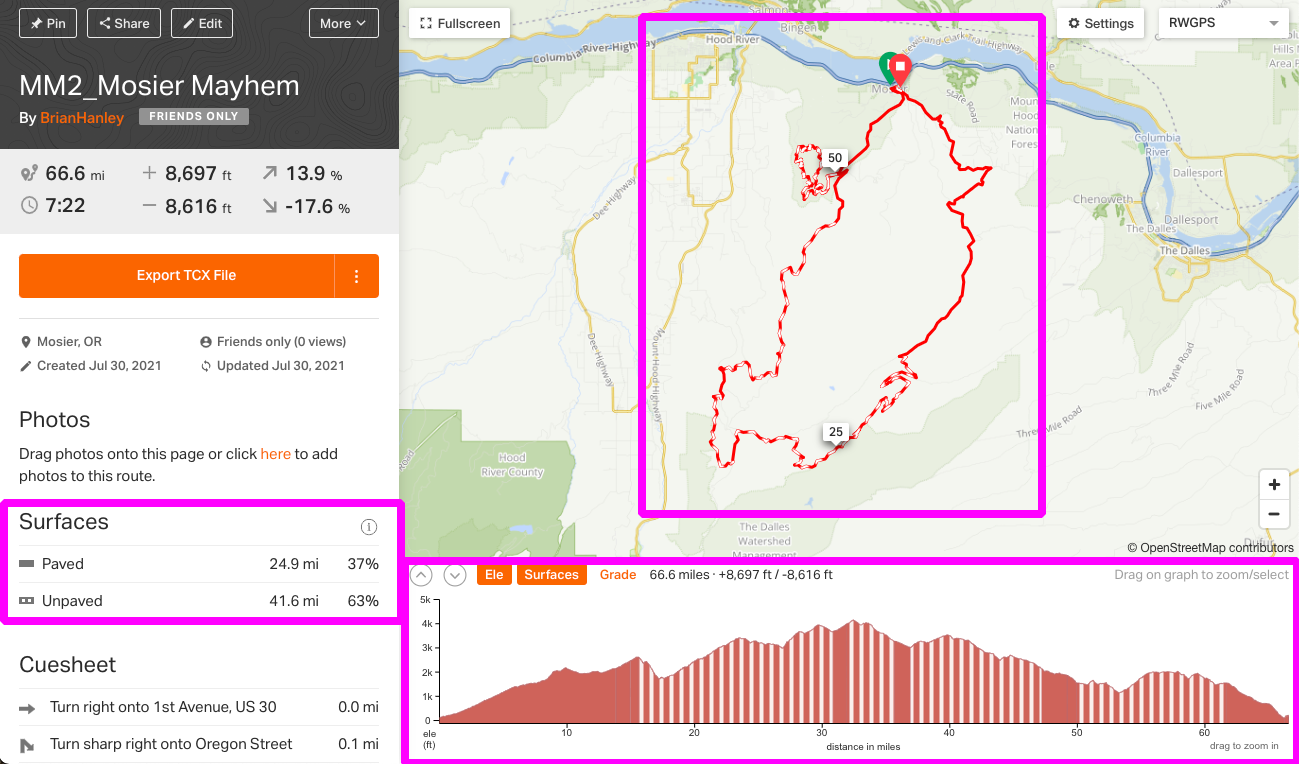Switch map to Fullscreen
The image size is (1299, 764).
tap(460, 23)
